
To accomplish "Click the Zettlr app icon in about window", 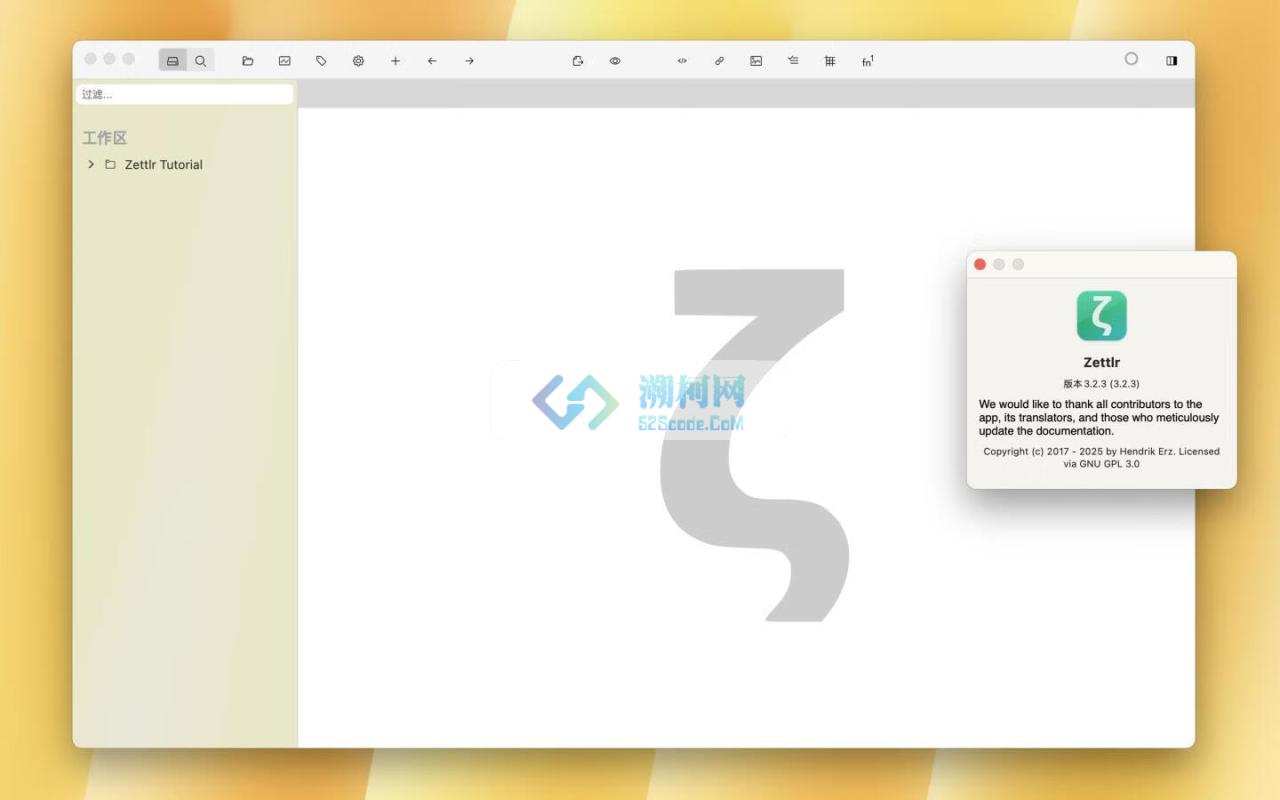I will click(1102, 316).
